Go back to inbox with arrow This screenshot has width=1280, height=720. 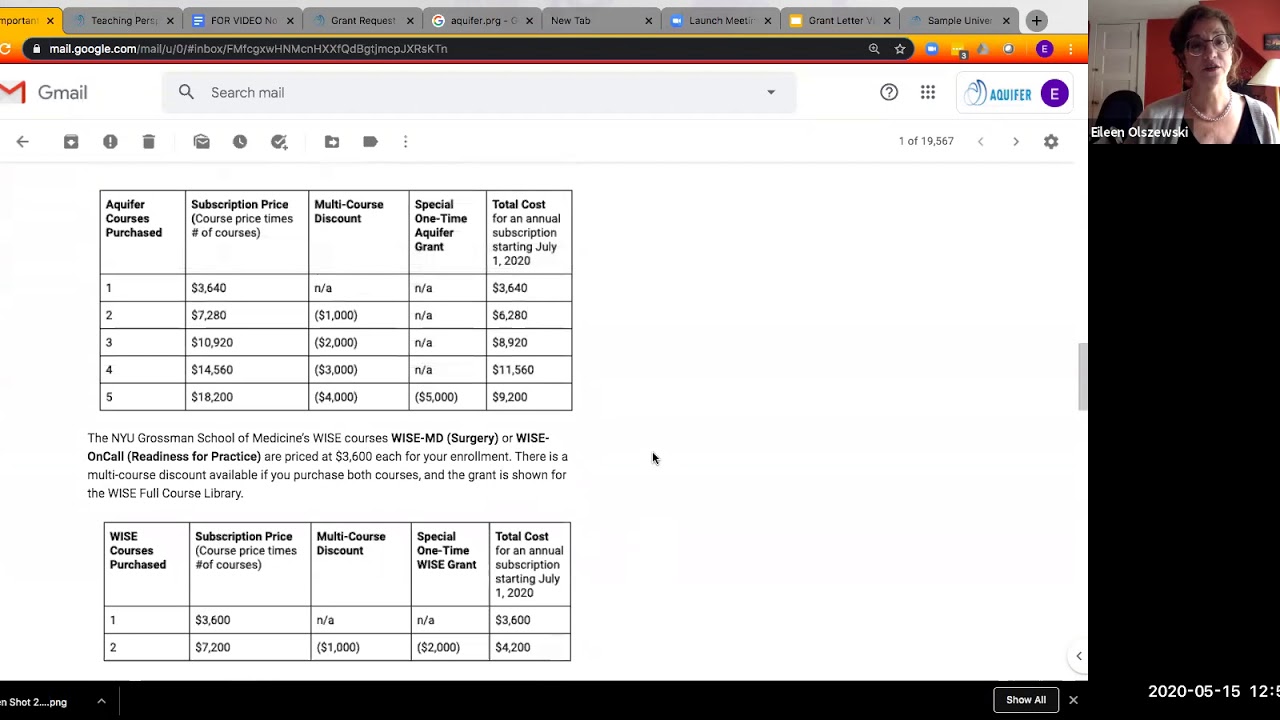[x=22, y=142]
